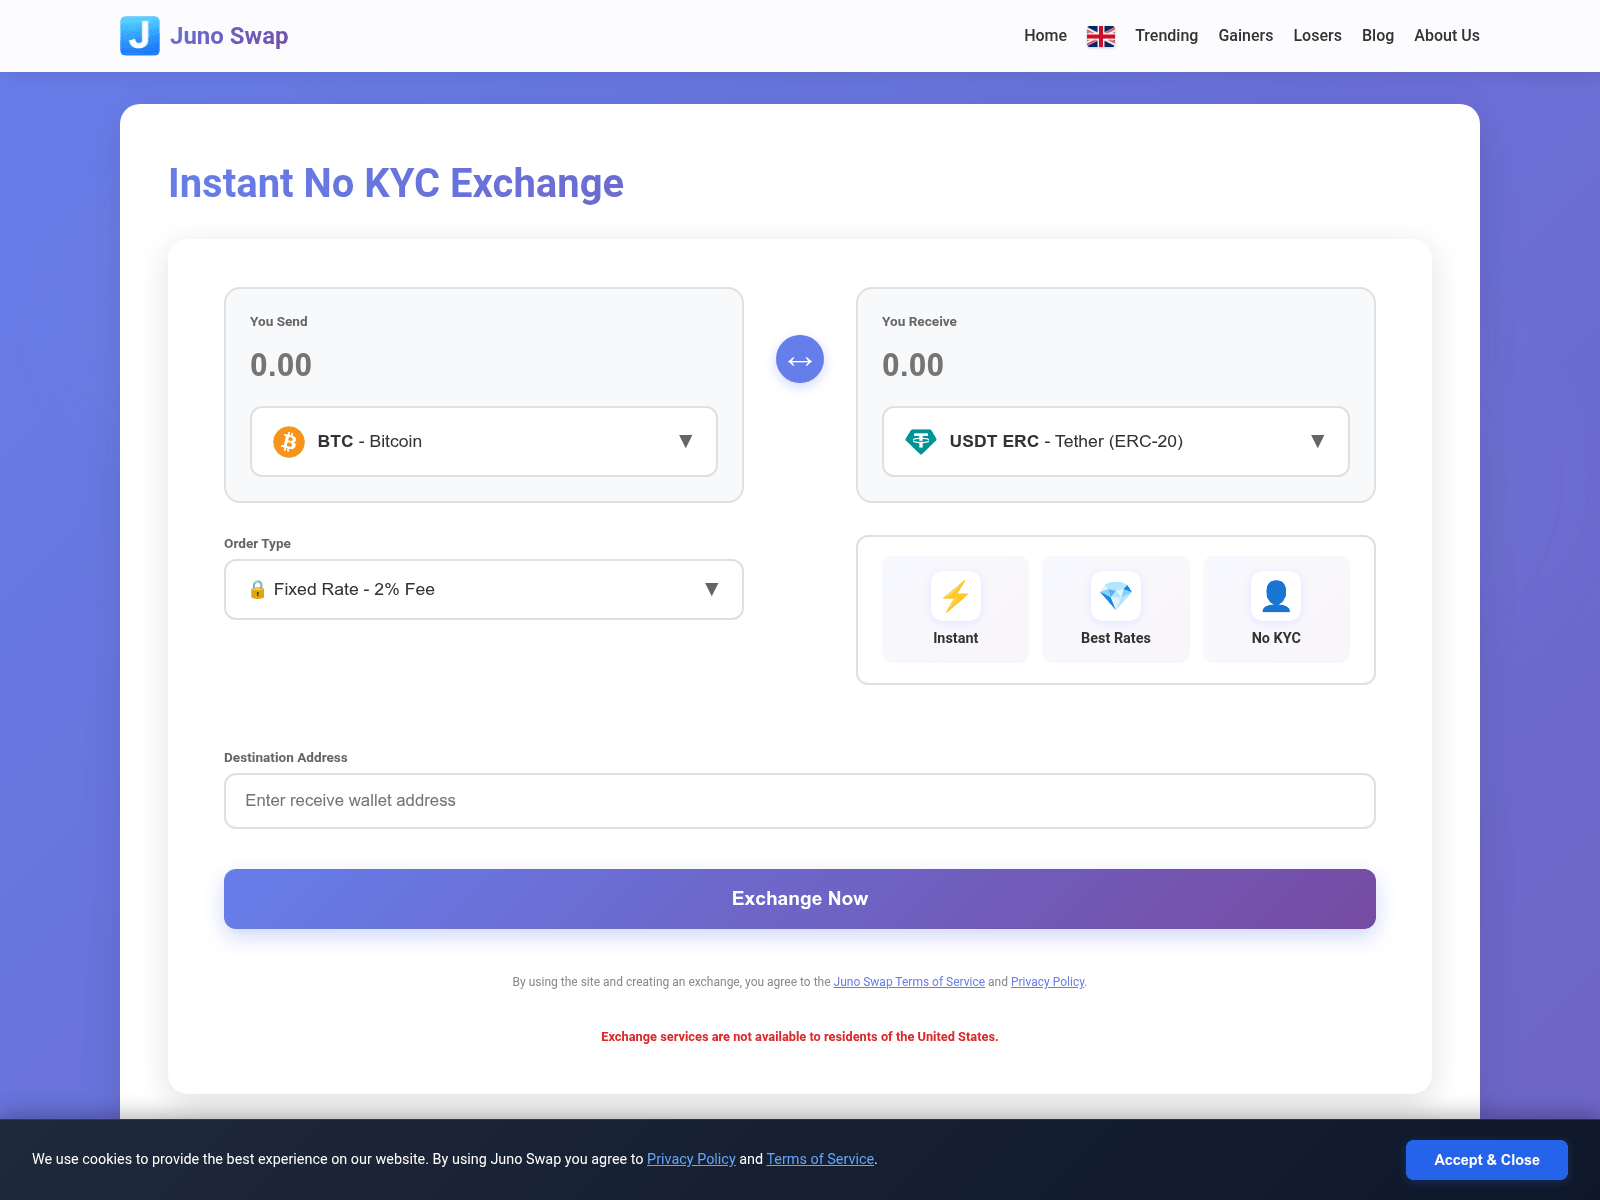
Task: Click the 'You Receive' label
Action: click(919, 322)
